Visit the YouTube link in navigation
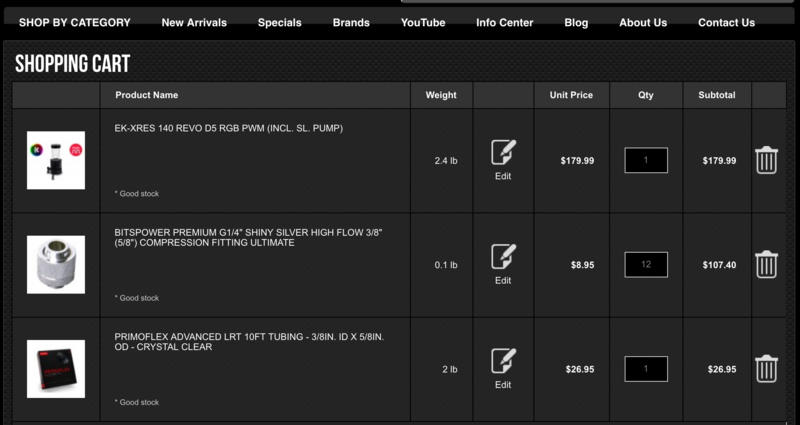Image resolution: width=800 pixels, height=425 pixels. tap(423, 22)
